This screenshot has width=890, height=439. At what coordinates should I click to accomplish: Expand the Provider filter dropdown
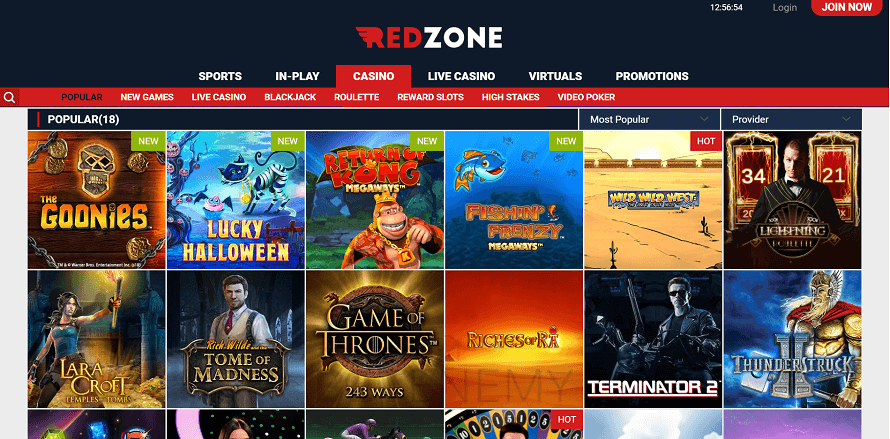pyautogui.click(x=791, y=119)
